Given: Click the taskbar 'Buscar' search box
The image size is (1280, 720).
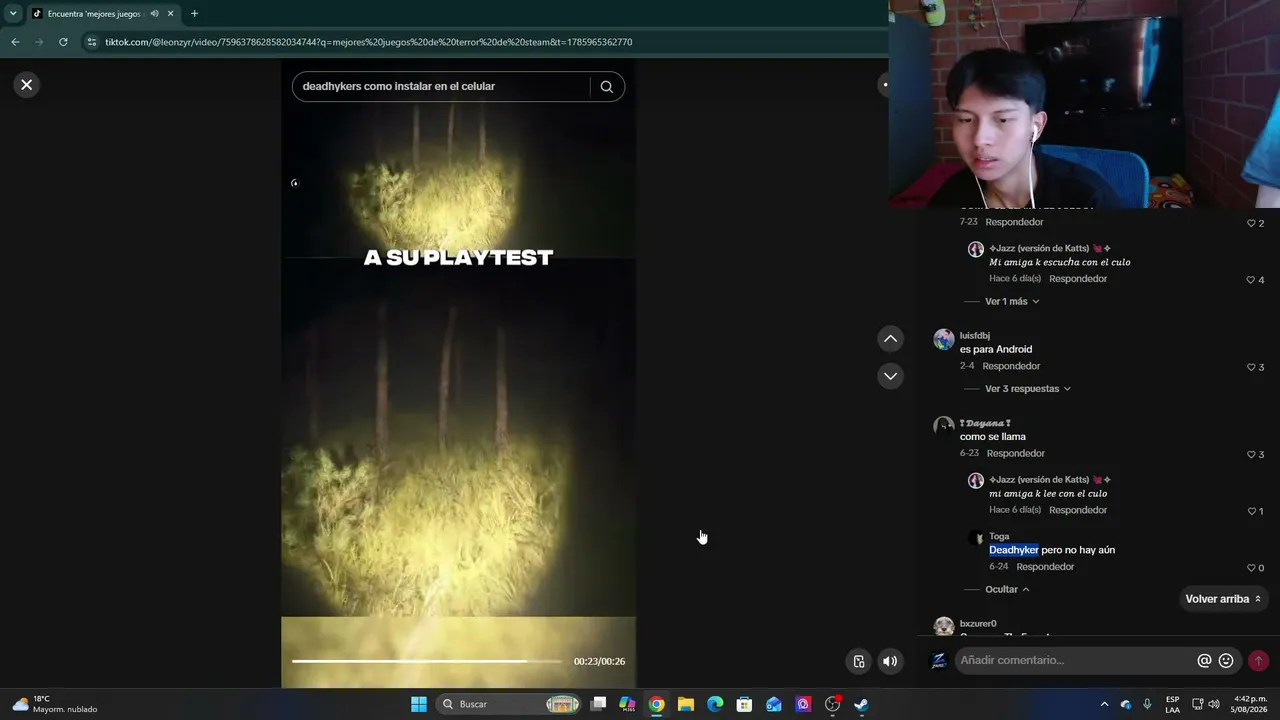Looking at the screenshot, I should coord(510,704).
